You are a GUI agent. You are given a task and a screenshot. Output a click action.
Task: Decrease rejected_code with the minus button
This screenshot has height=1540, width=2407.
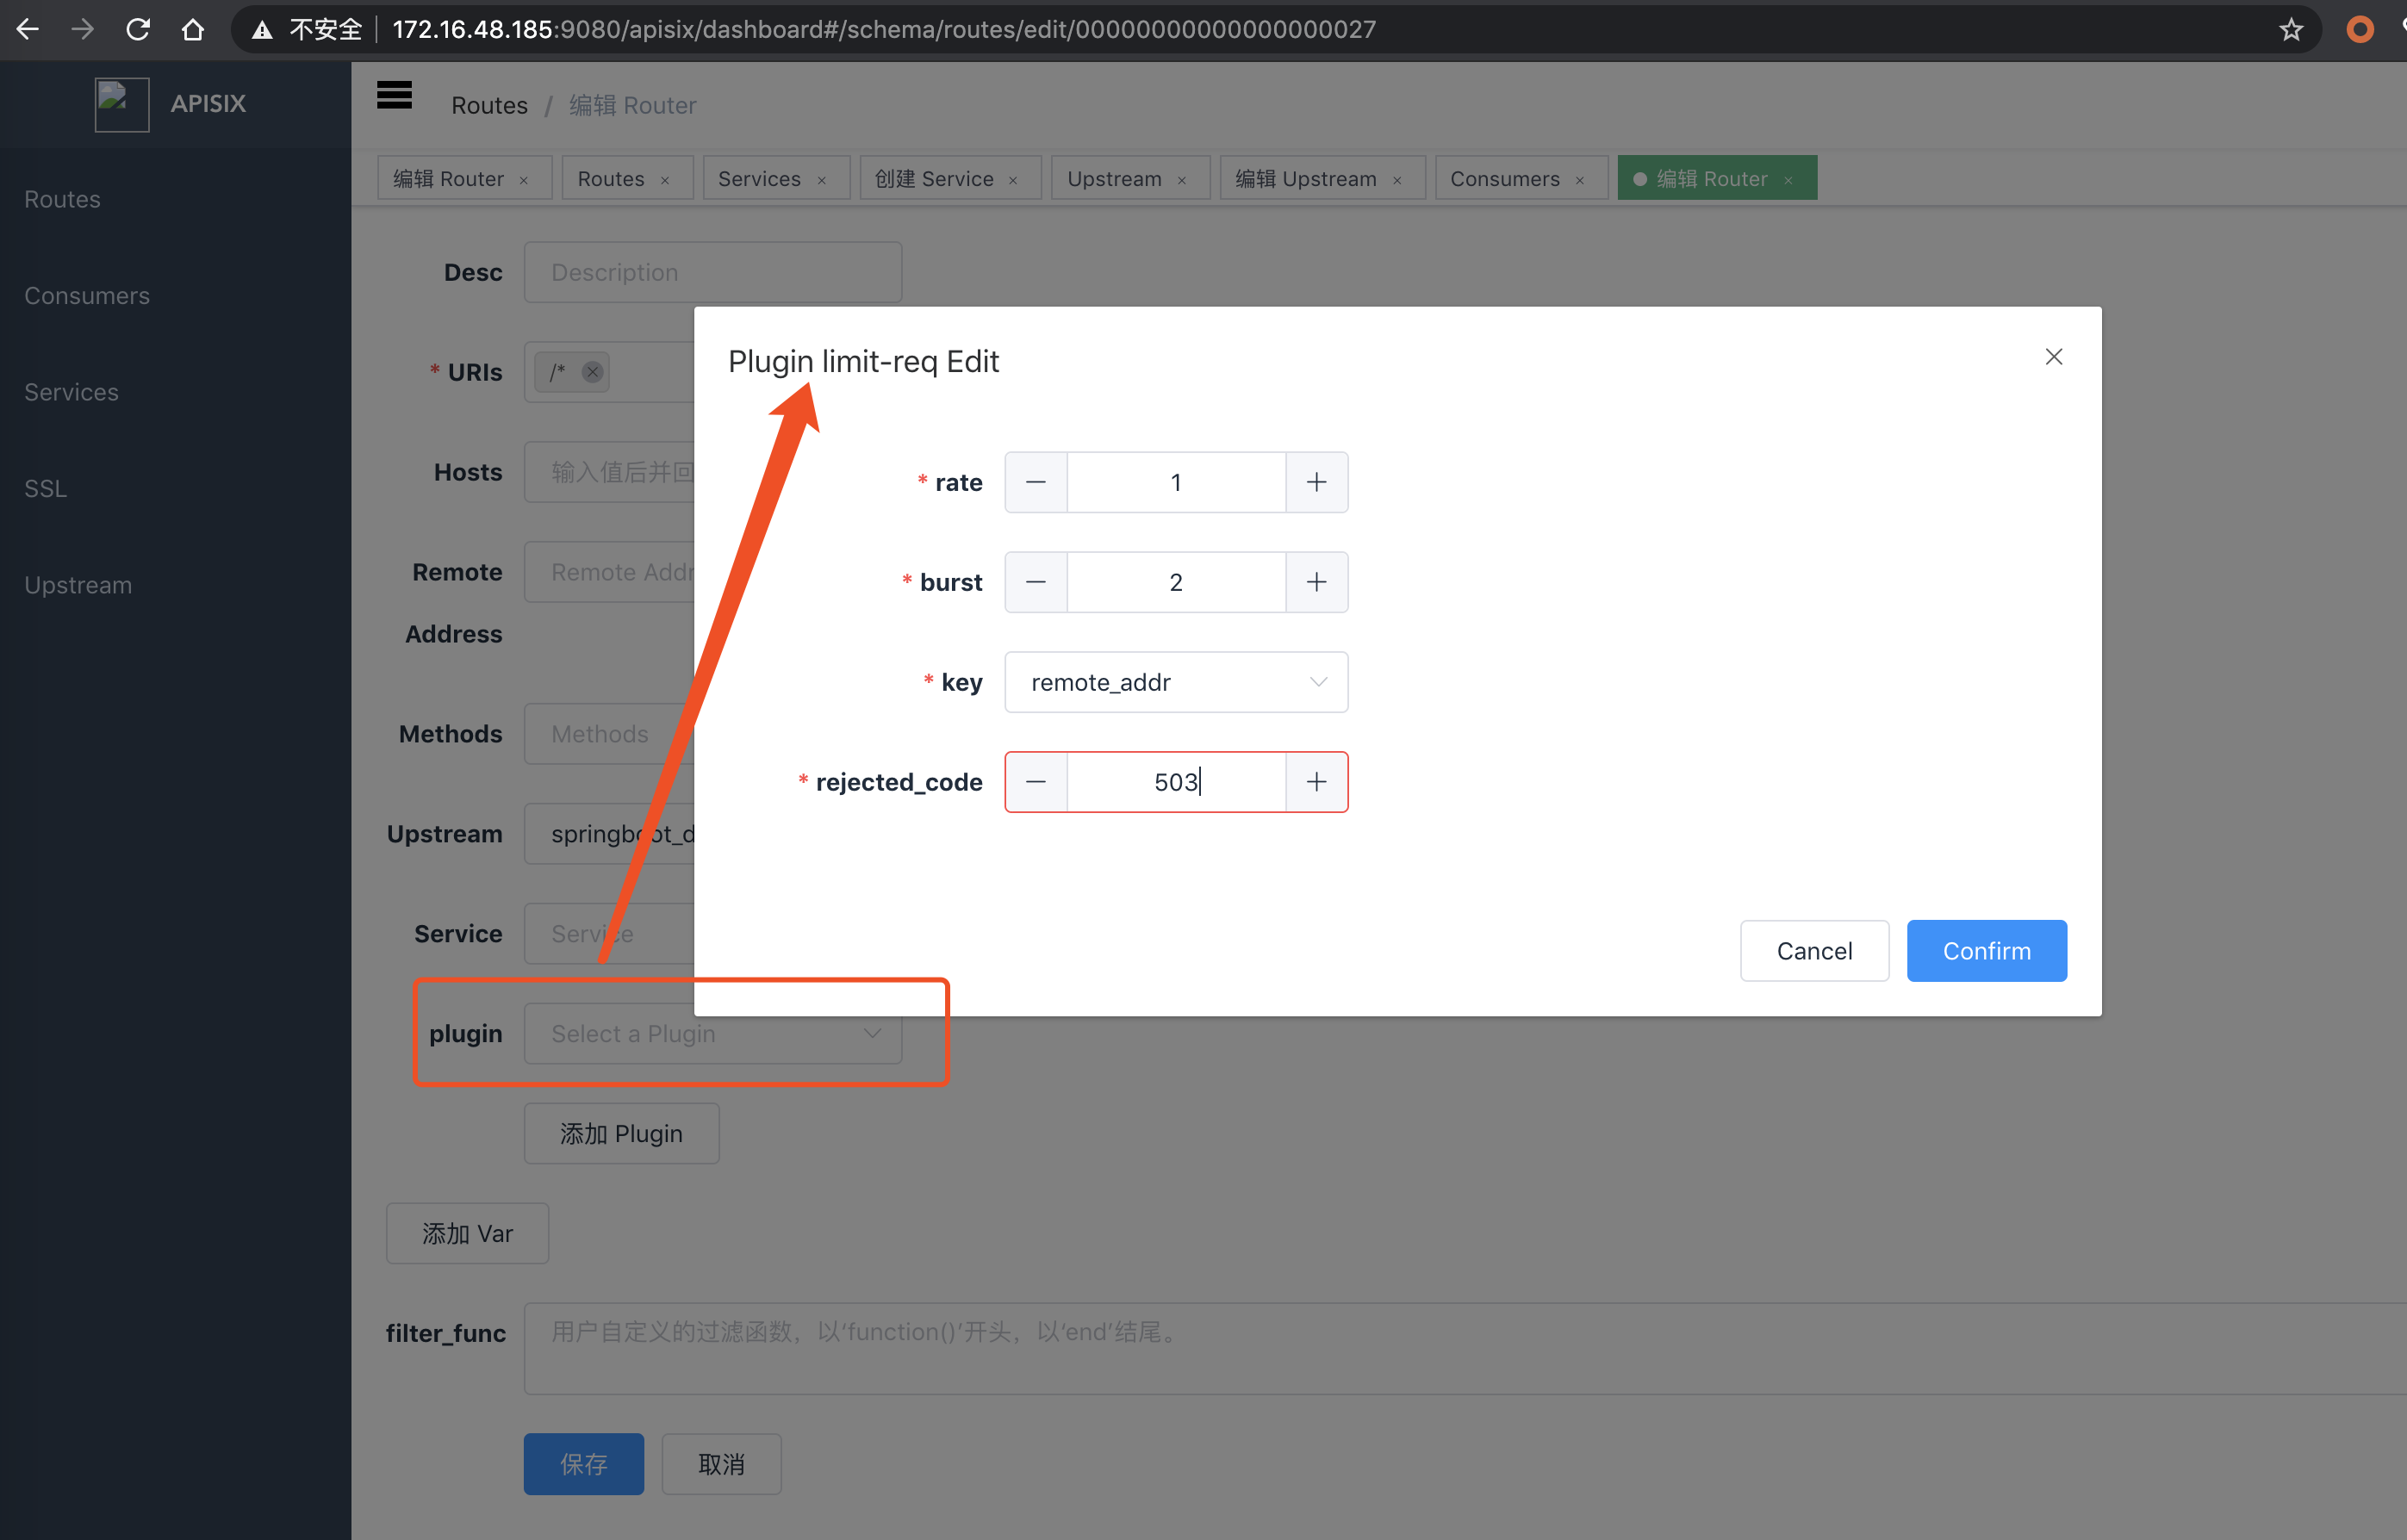click(1036, 782)
